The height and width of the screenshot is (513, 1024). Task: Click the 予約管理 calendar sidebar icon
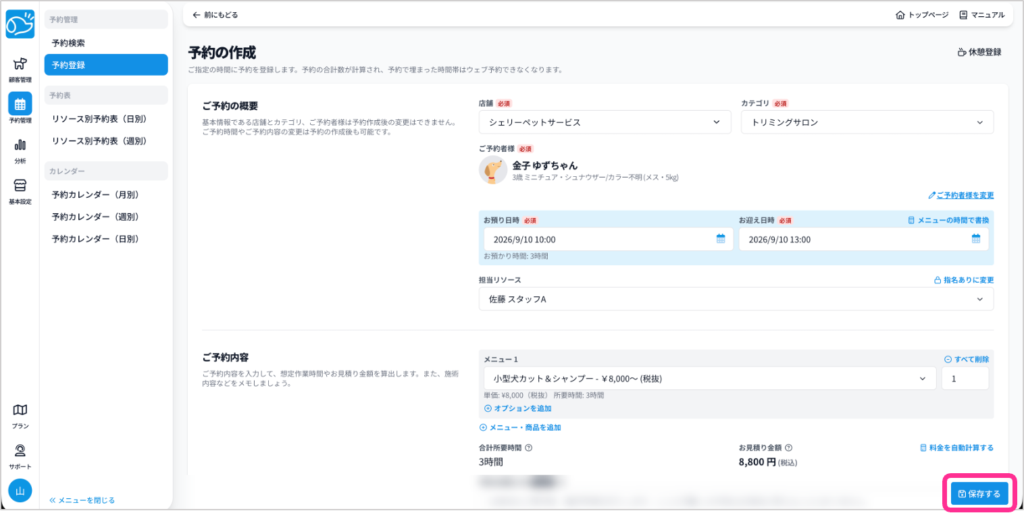click(20, 108)
